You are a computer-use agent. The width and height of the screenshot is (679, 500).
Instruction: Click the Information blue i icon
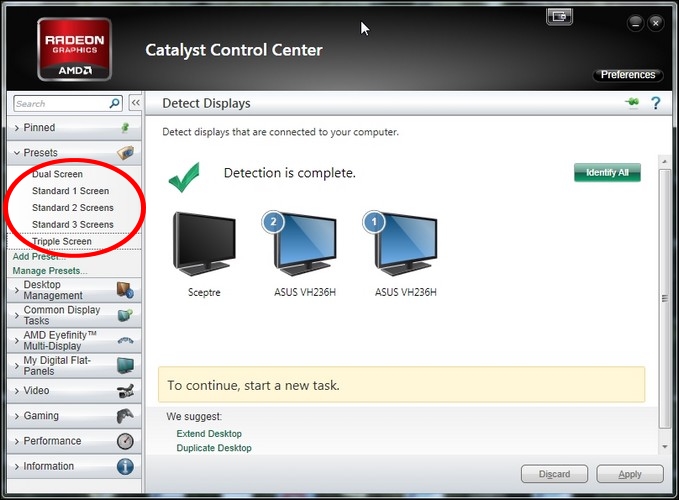125,466
